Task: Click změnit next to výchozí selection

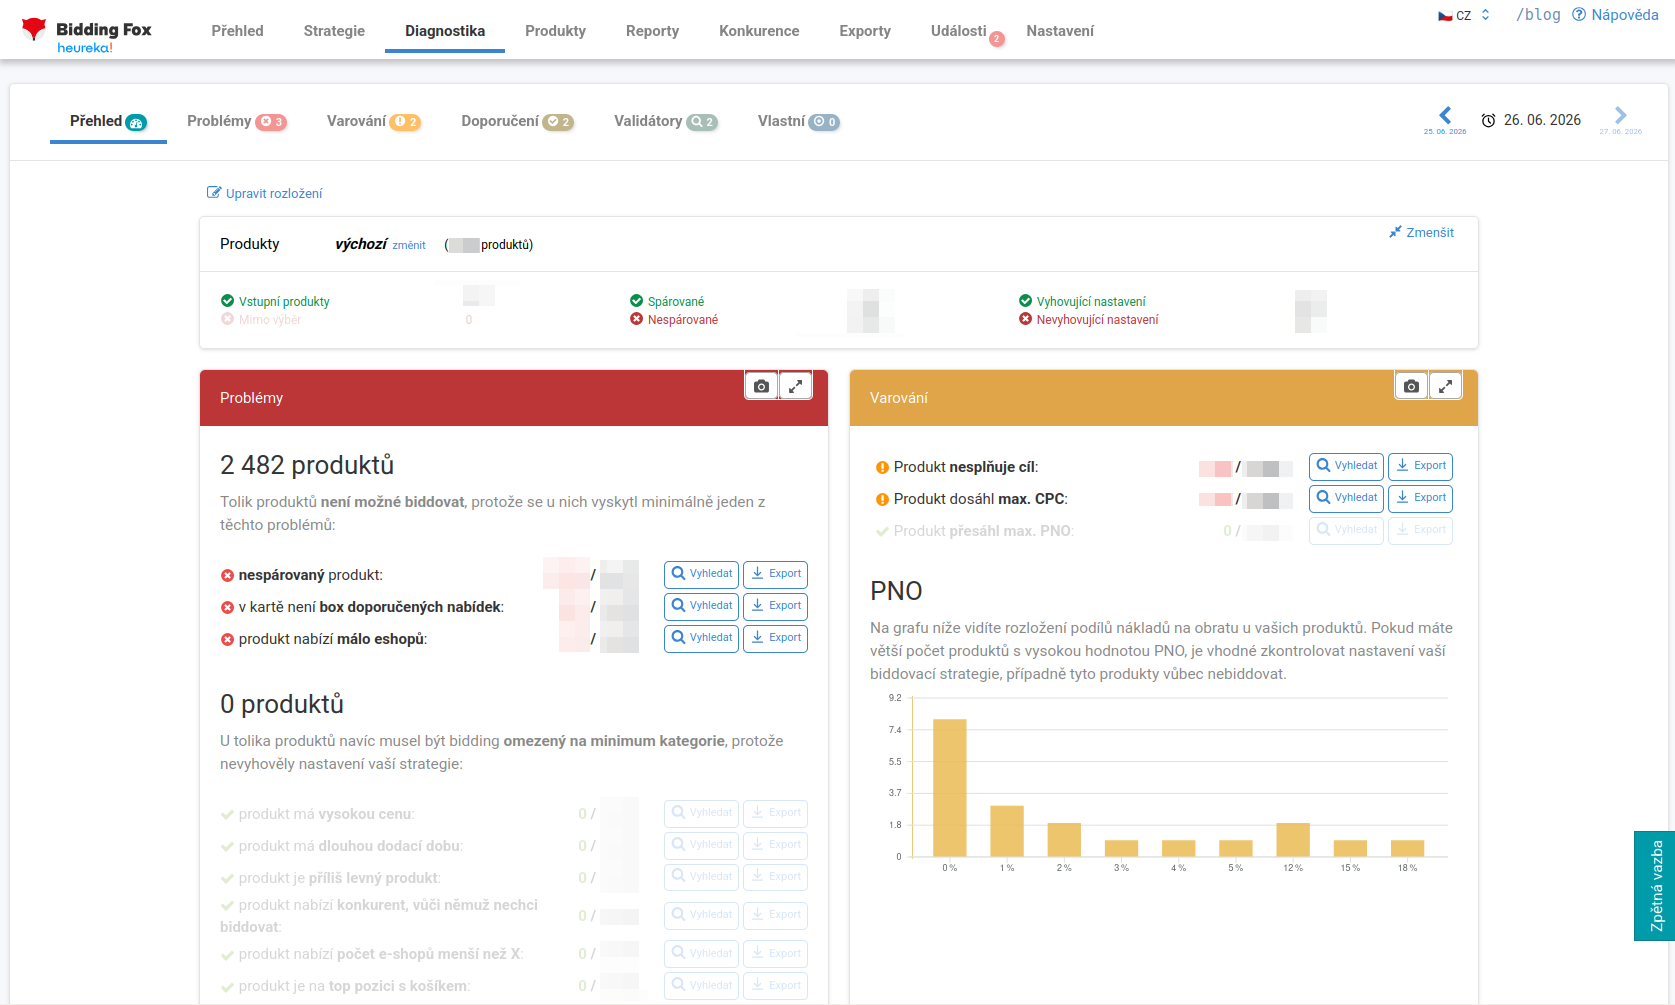Action: click(409, 245)
